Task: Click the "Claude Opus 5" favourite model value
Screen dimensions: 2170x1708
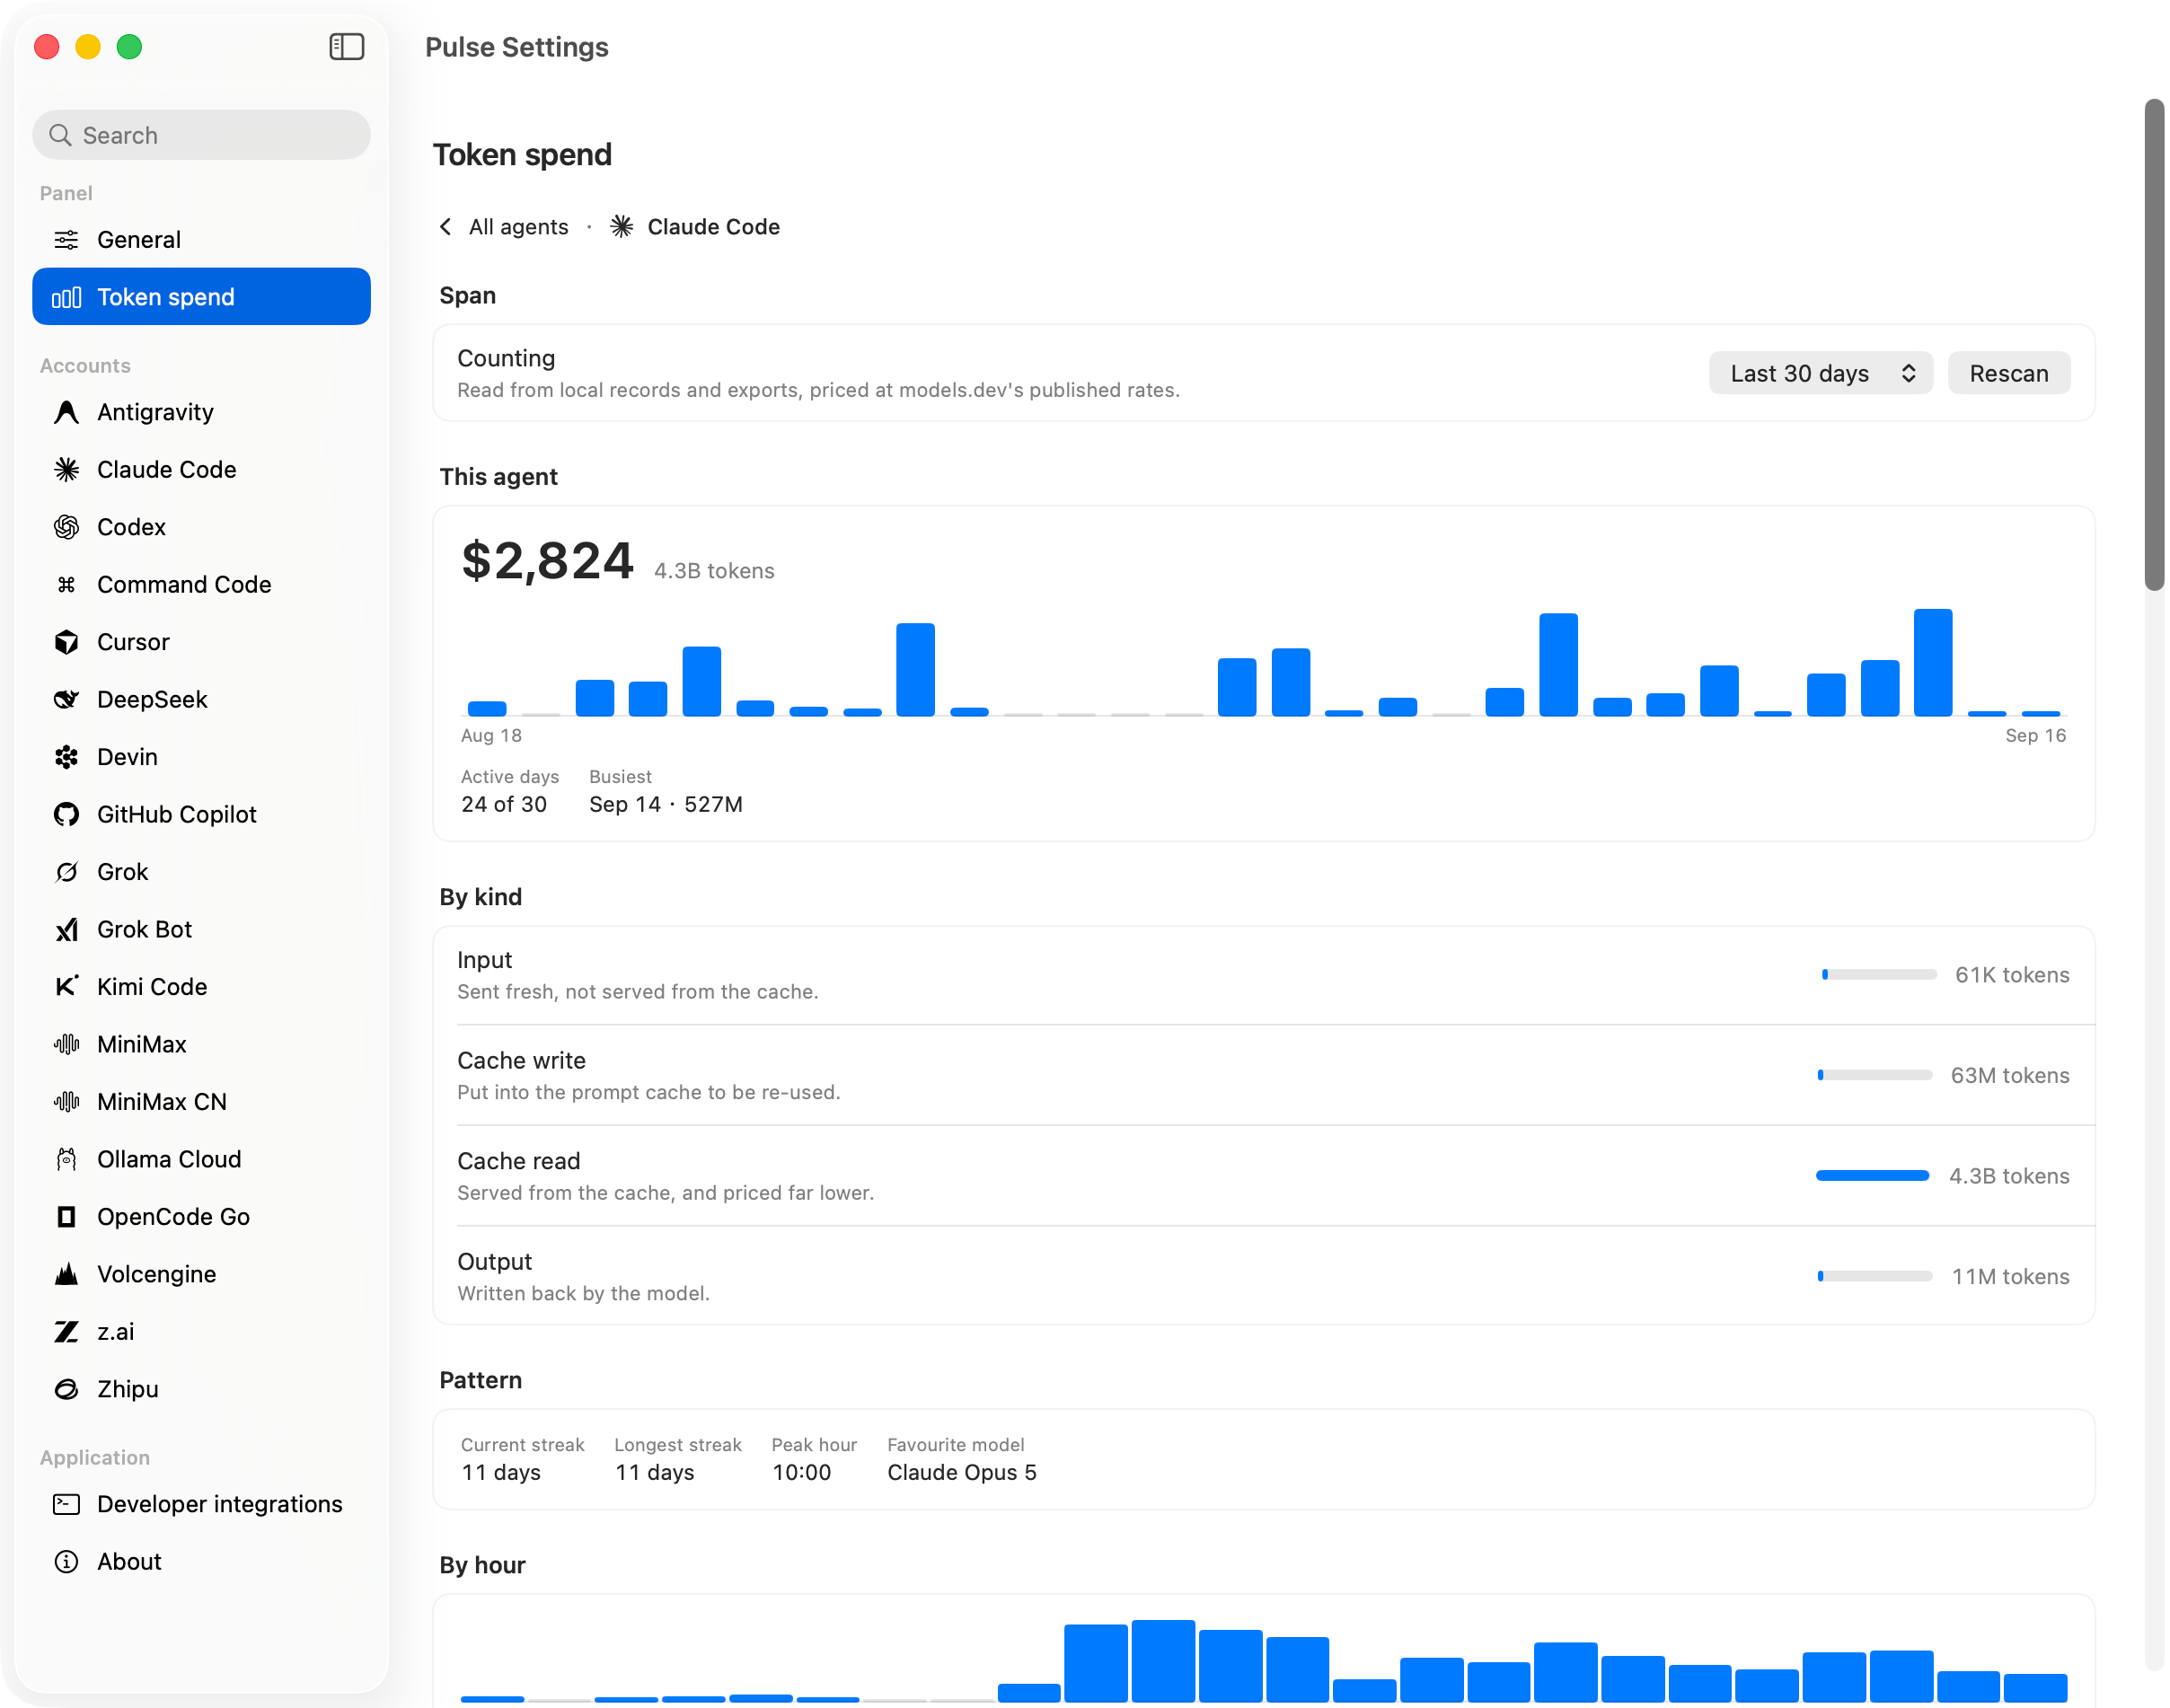Action: click(961, 1472)
